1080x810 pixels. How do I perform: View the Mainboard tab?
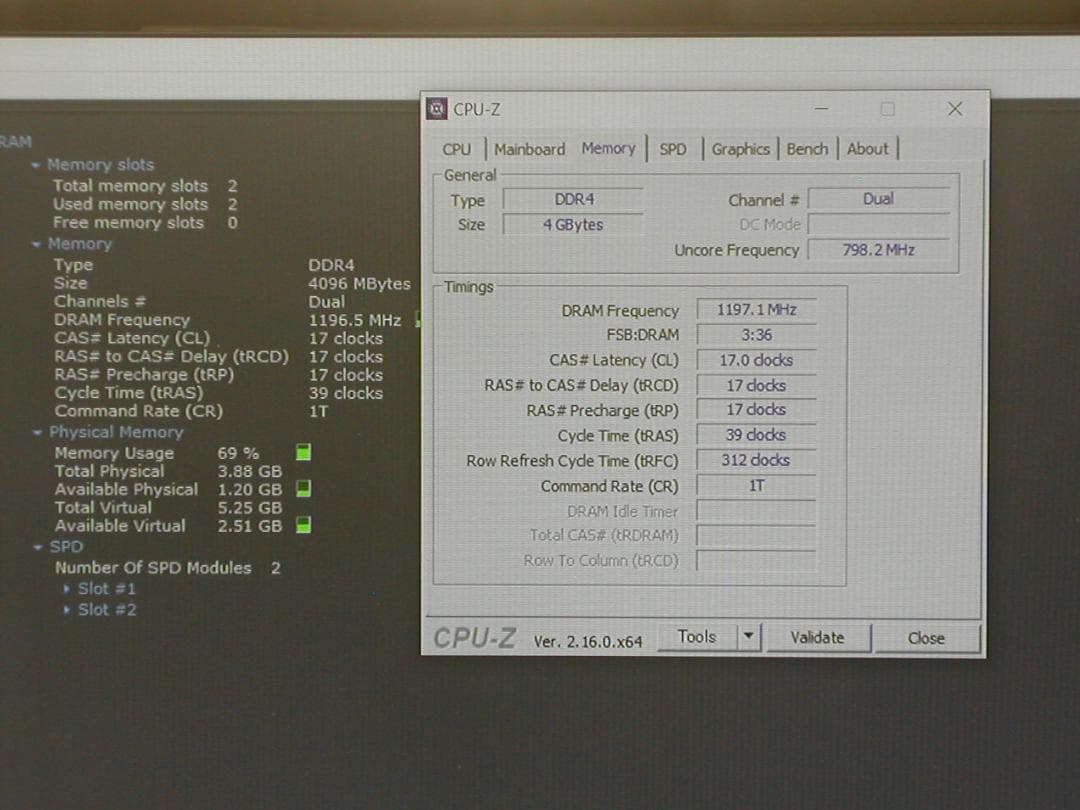(x=529, y=148)
